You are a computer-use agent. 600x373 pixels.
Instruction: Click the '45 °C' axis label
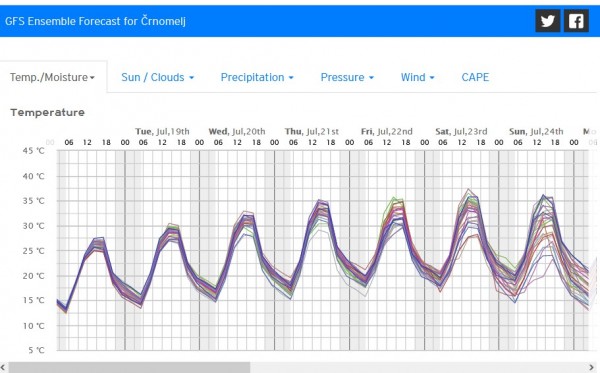pos(34,151)
